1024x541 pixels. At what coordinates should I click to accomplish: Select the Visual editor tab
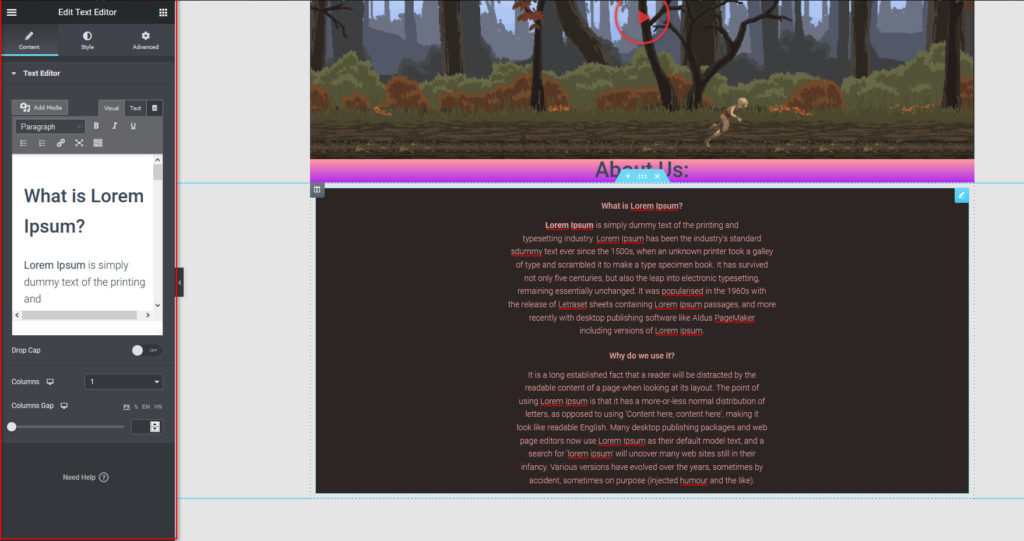click(111, 108)
